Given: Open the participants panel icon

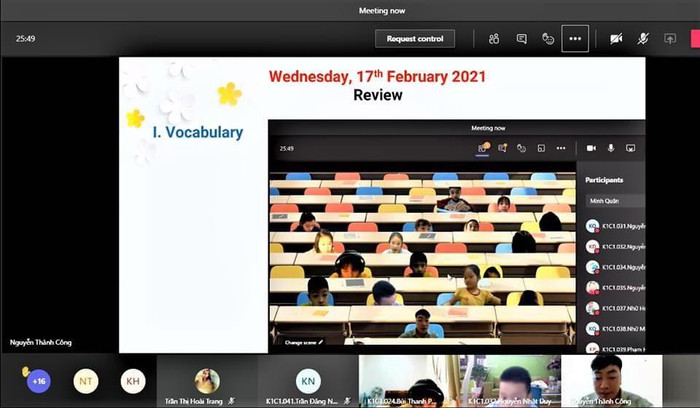Looking at the screenshot, I should click(x=494, y=39).
